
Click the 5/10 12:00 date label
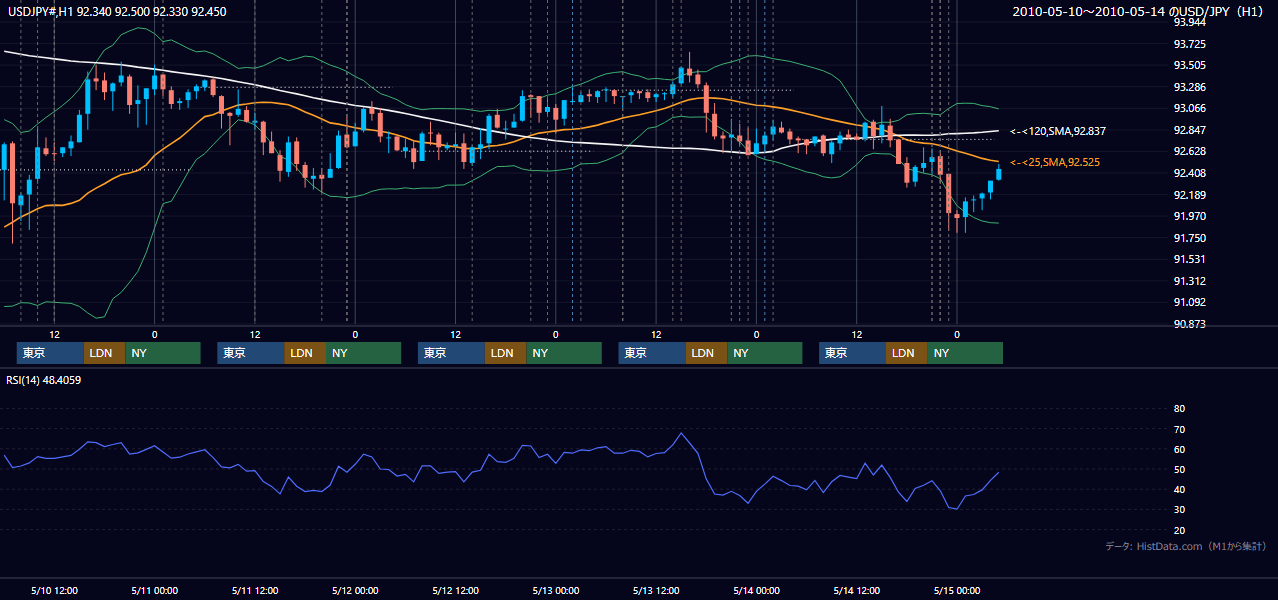point(55,590)
